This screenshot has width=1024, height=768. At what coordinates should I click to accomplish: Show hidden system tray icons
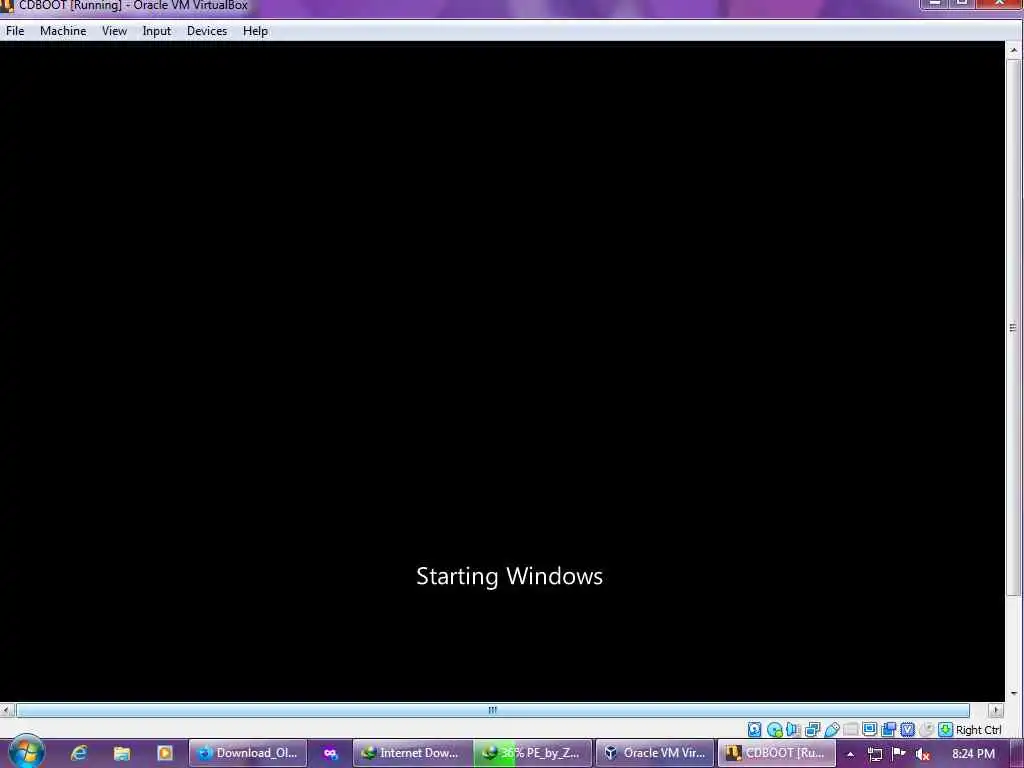click(850, 754)
